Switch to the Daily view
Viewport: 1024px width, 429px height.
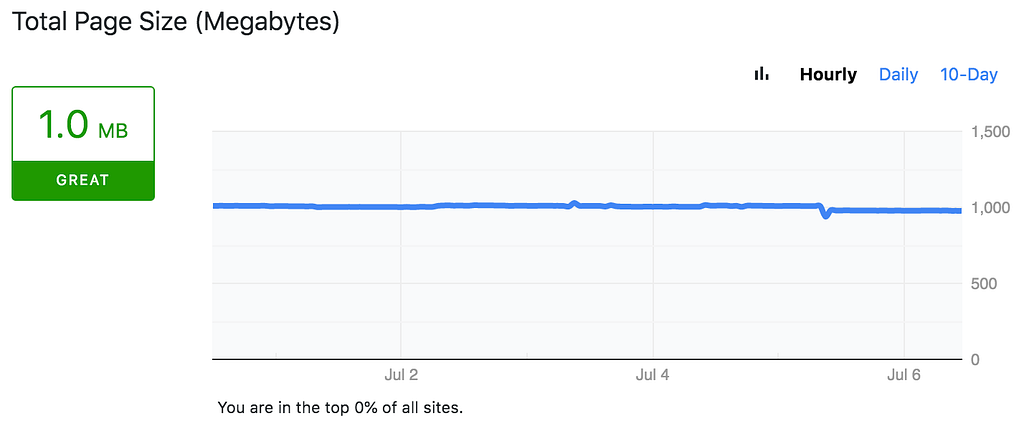coord(898,75)
